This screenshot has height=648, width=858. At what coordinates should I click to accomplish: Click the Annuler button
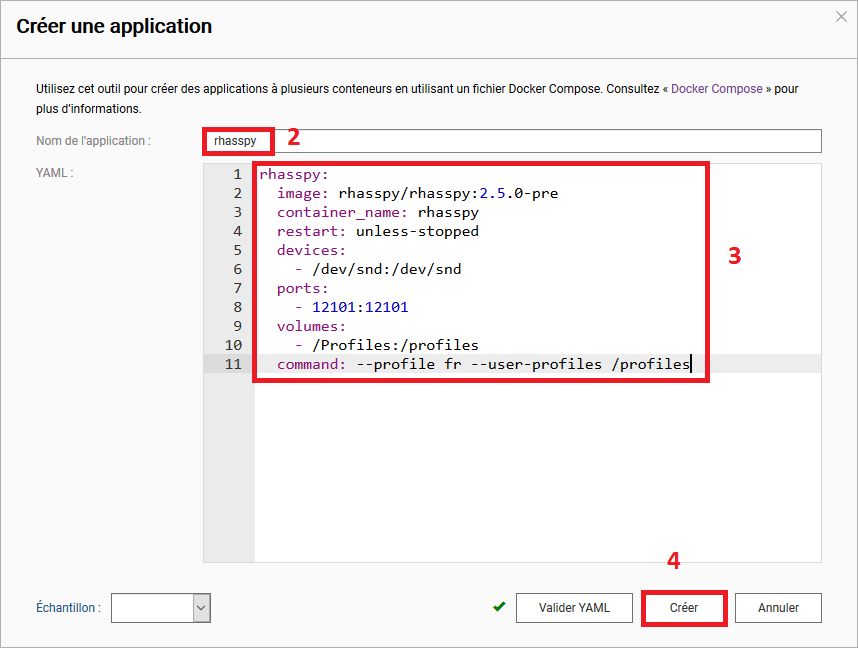coord(778,608)
